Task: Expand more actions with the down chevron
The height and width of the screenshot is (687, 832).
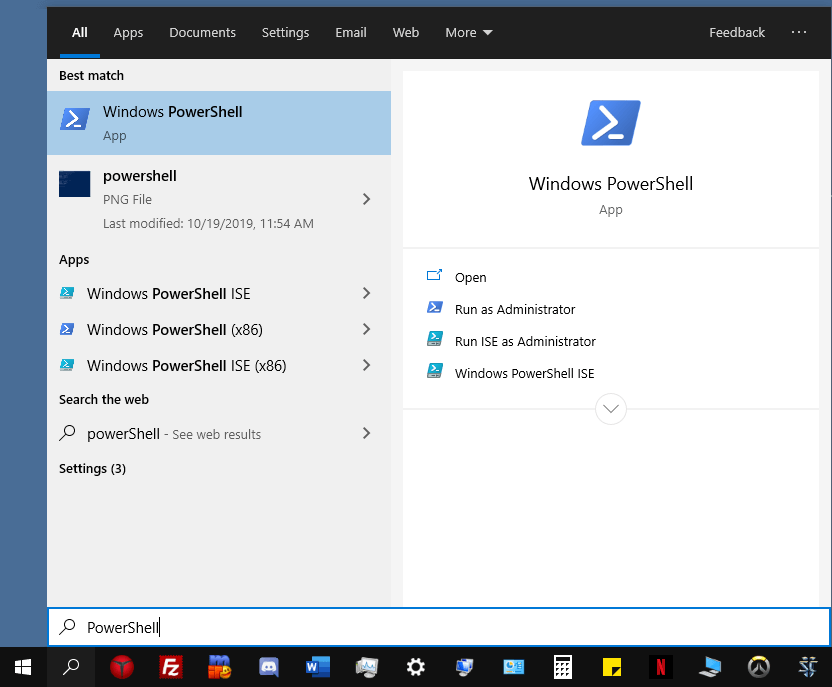Action: tap(611, 409)
